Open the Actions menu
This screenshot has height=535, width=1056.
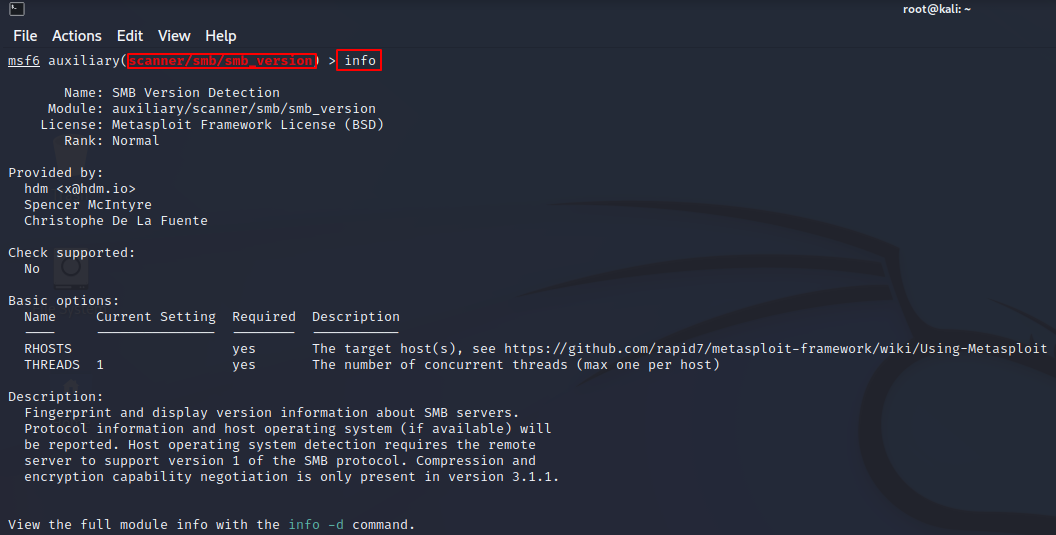point(77,36)
